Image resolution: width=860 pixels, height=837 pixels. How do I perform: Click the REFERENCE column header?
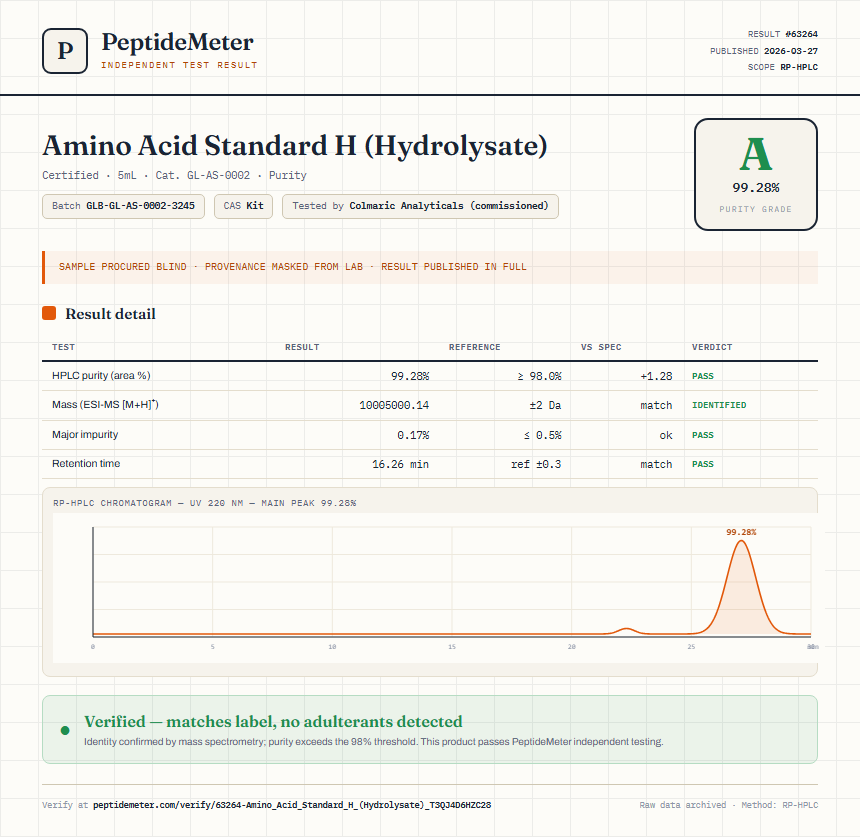pyautogui.click(x=474, y=347)
